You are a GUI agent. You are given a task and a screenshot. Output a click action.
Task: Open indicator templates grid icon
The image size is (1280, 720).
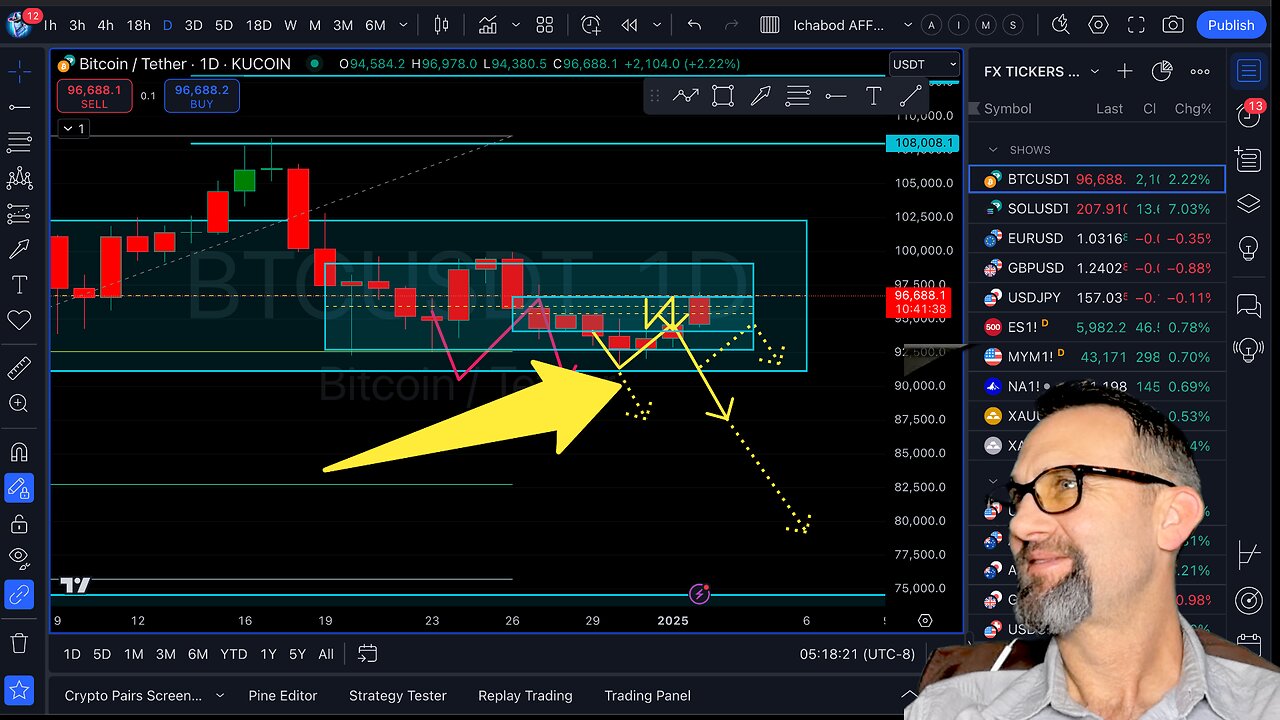click(545, 25)
